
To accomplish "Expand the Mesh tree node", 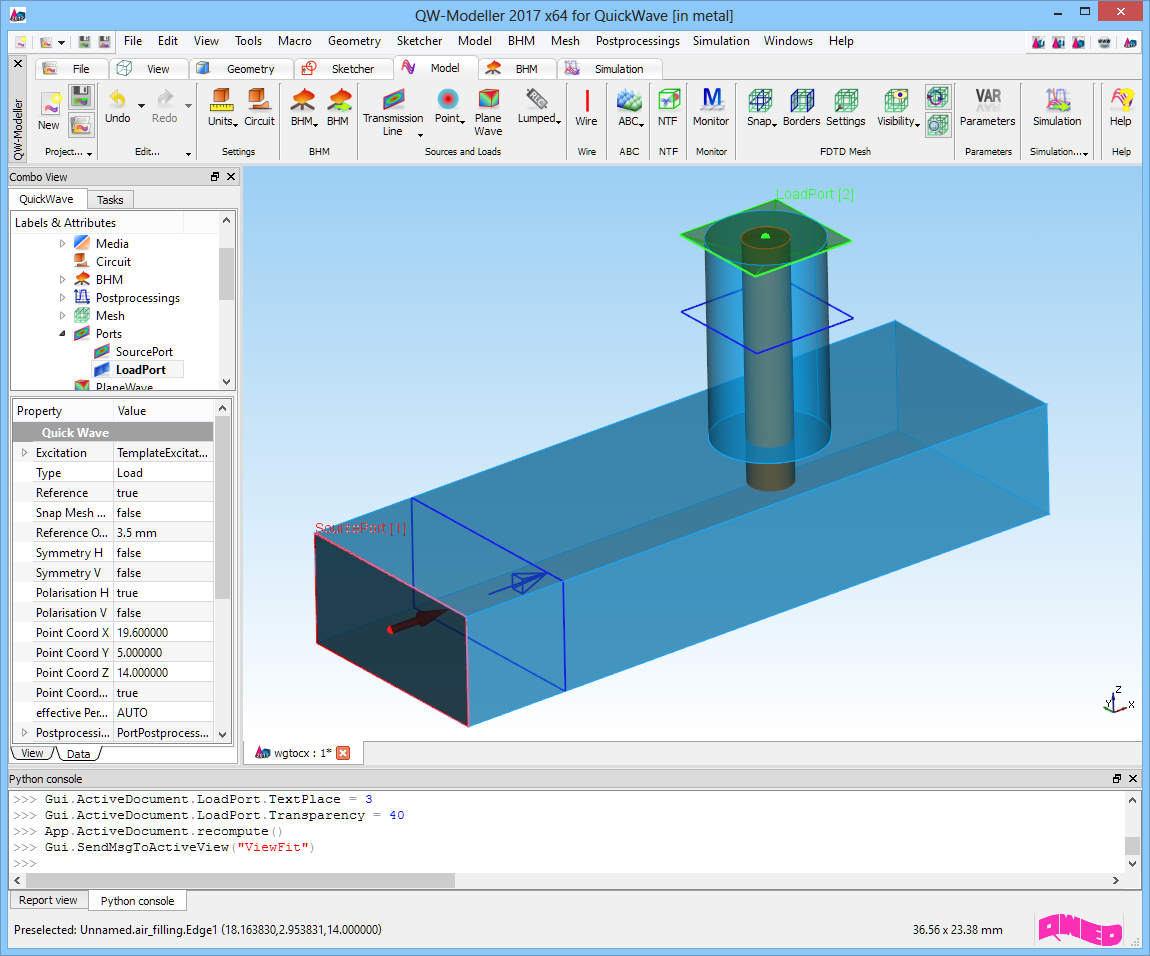I will tap(62, 315).
